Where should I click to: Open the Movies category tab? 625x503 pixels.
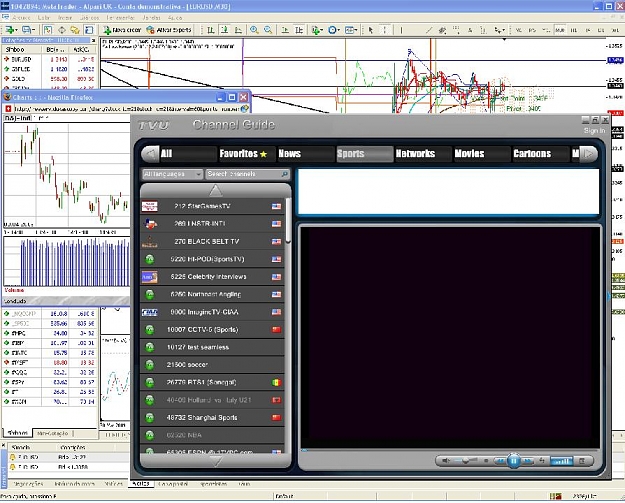(x=482, y=154)
